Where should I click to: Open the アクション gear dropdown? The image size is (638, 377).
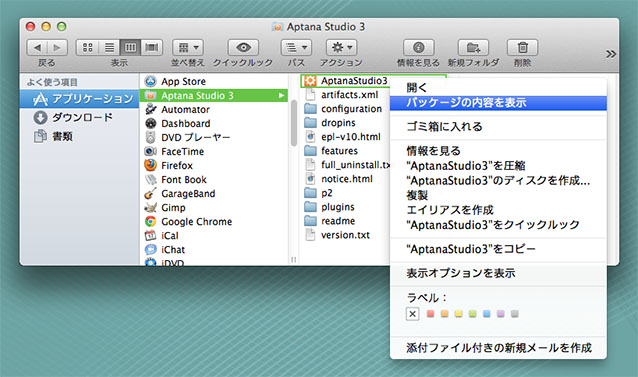click(341, 48)
